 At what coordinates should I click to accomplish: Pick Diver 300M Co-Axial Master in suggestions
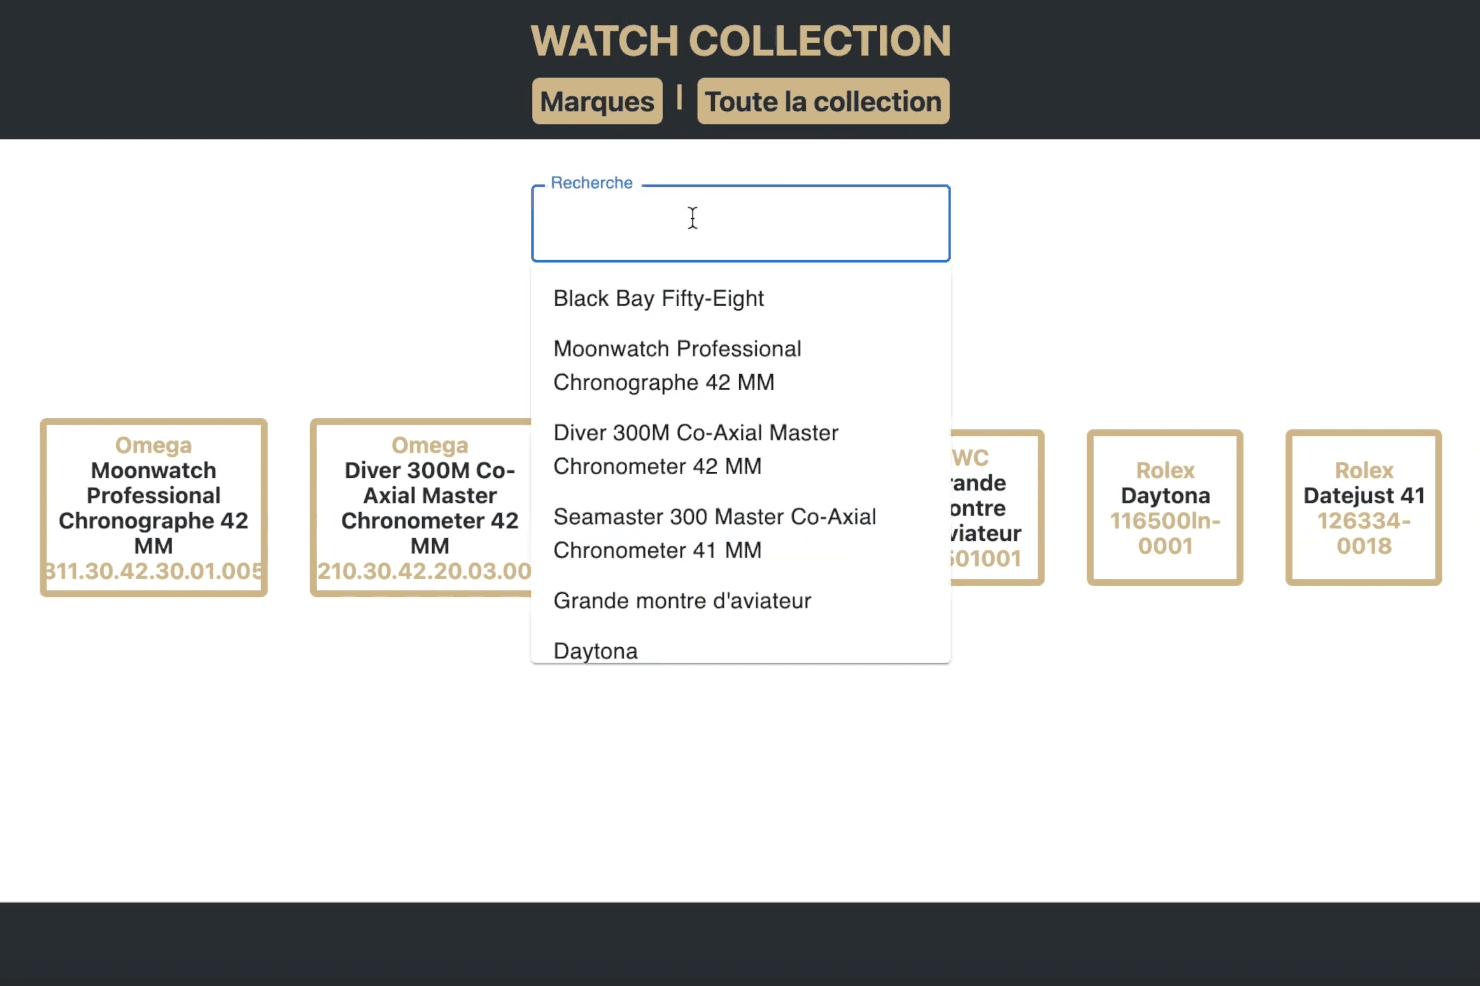coord(695,449)
